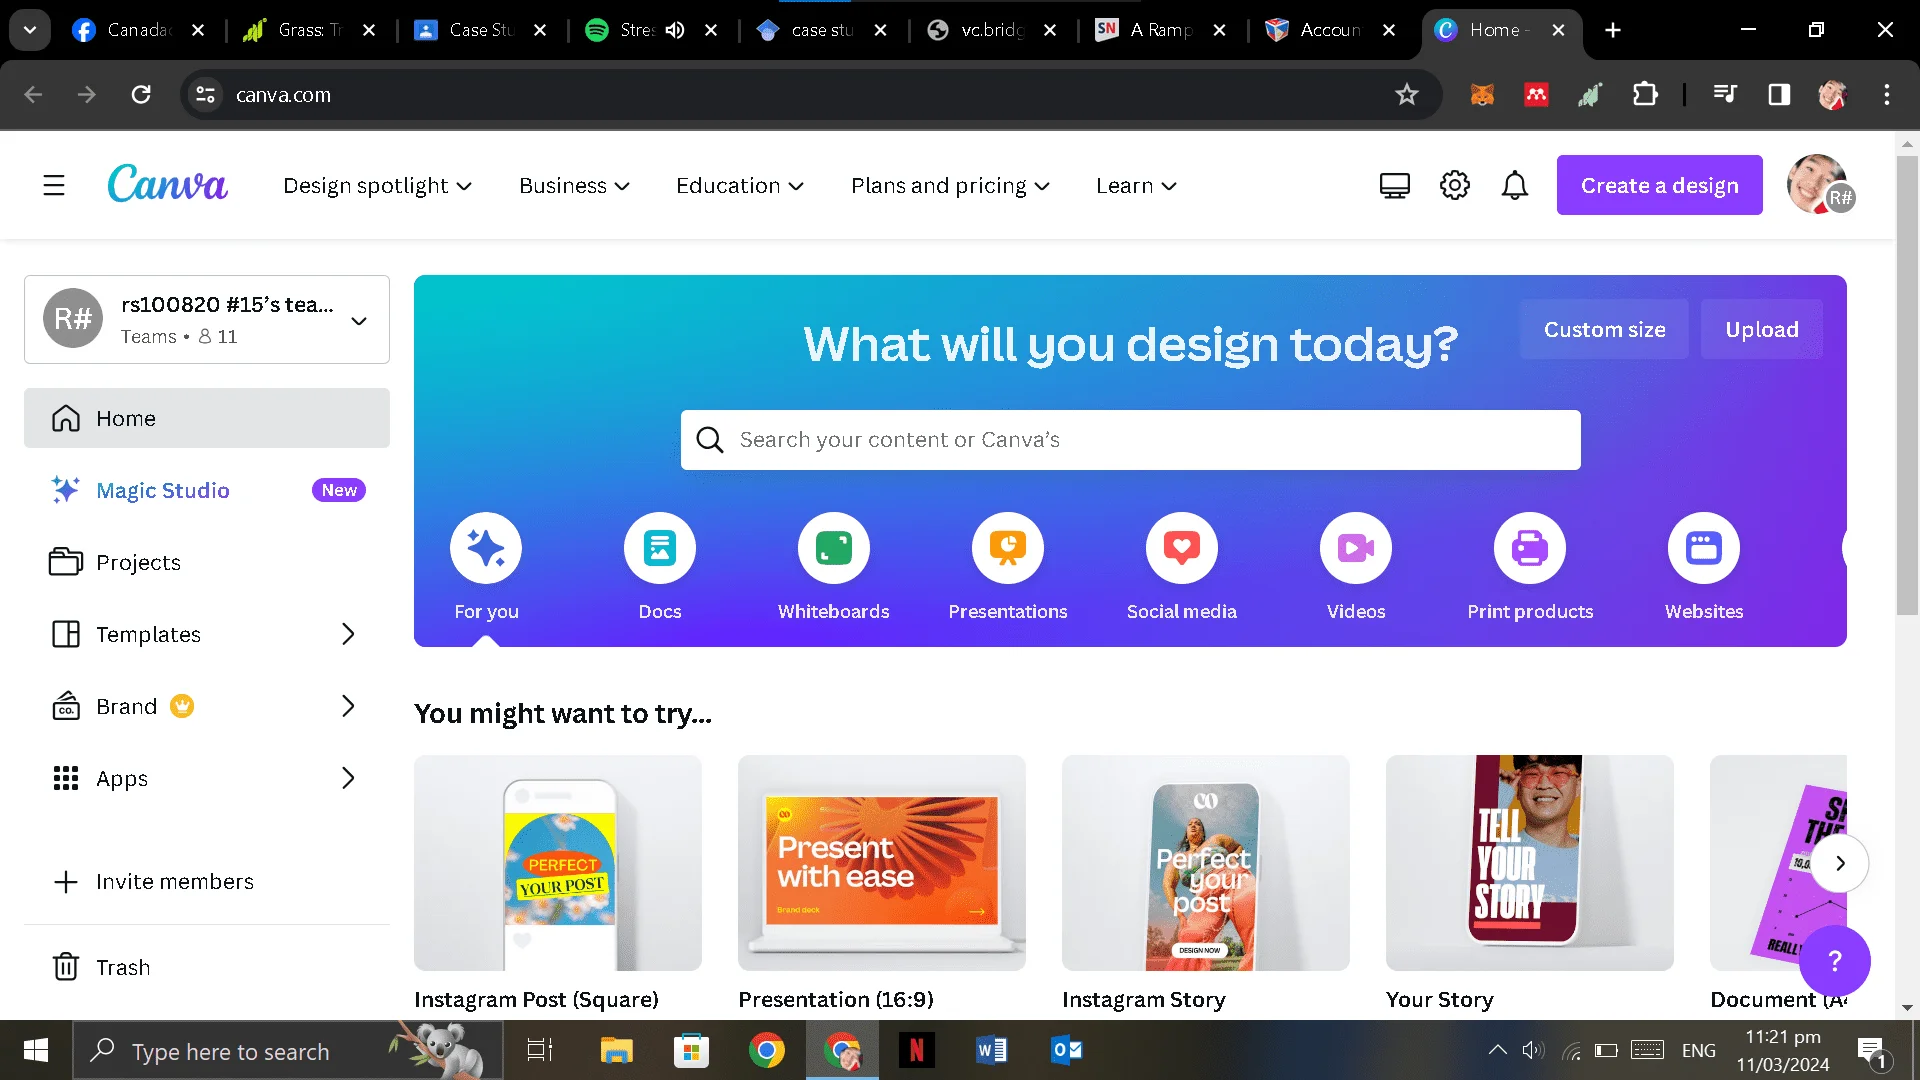Select the Presentations category icon
This screenshot has height=1080, width=1920.
point(1008,548)
